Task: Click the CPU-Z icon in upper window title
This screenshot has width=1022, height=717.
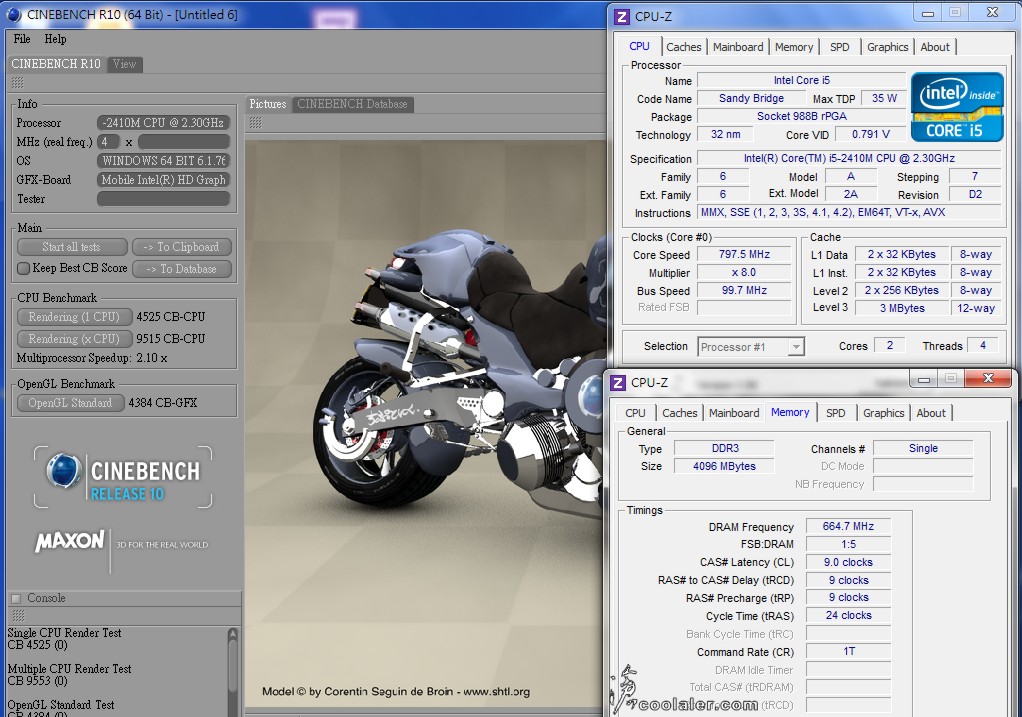Action: pyautogui.click(x=622, y=17)
